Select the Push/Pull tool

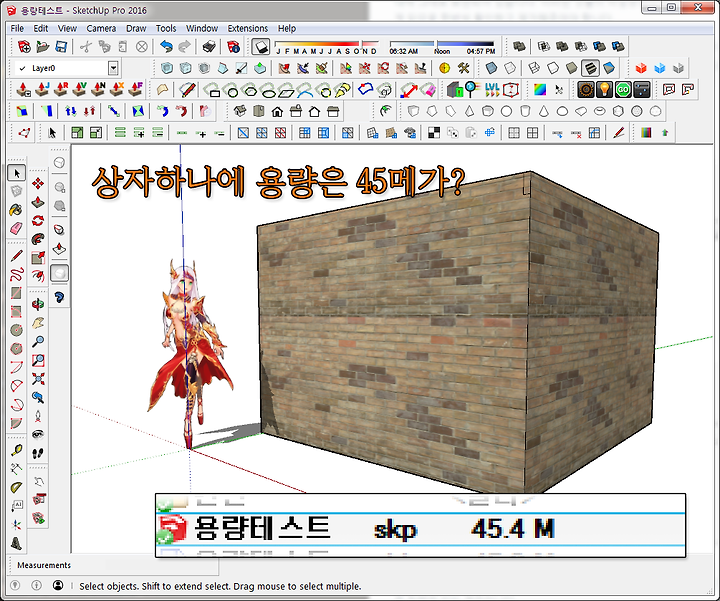[x=38, y=202]
